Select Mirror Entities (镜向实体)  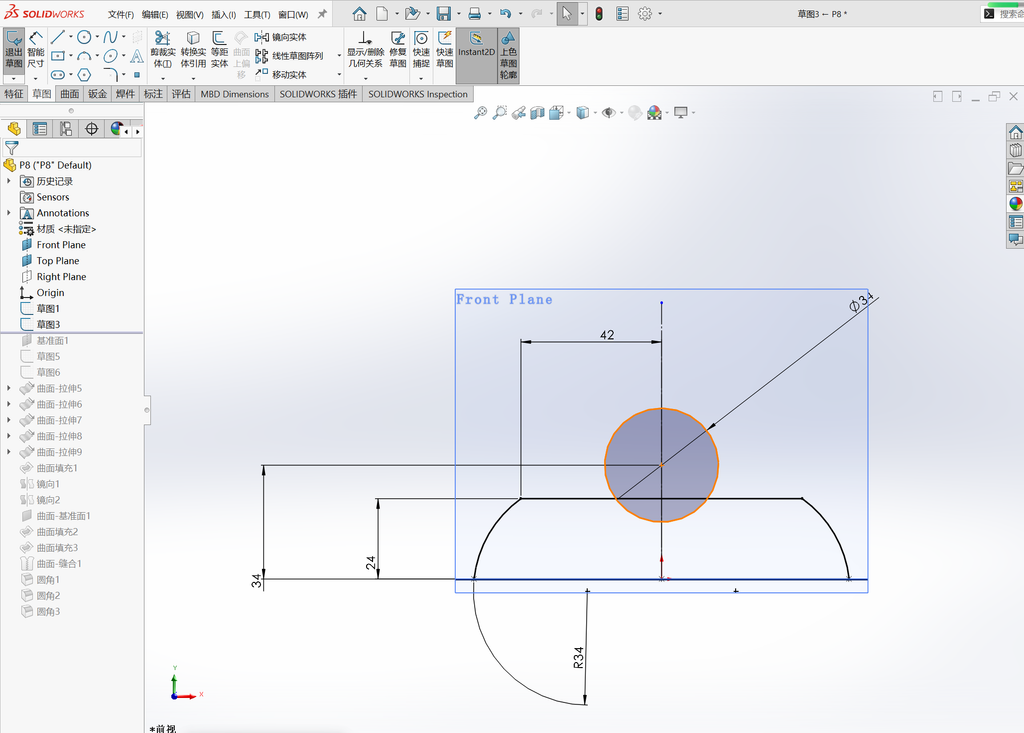[281, 37]
